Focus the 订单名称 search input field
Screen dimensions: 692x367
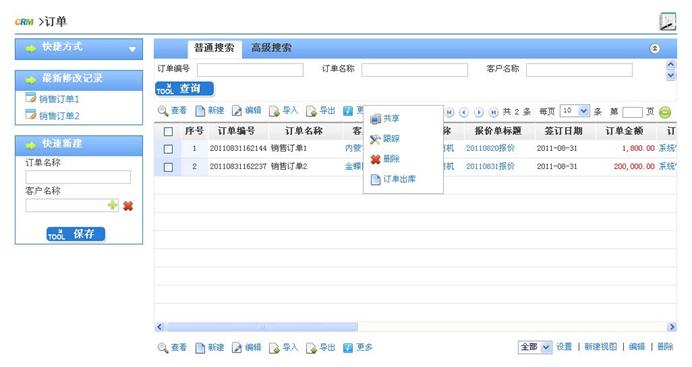(x=414, y=70)
